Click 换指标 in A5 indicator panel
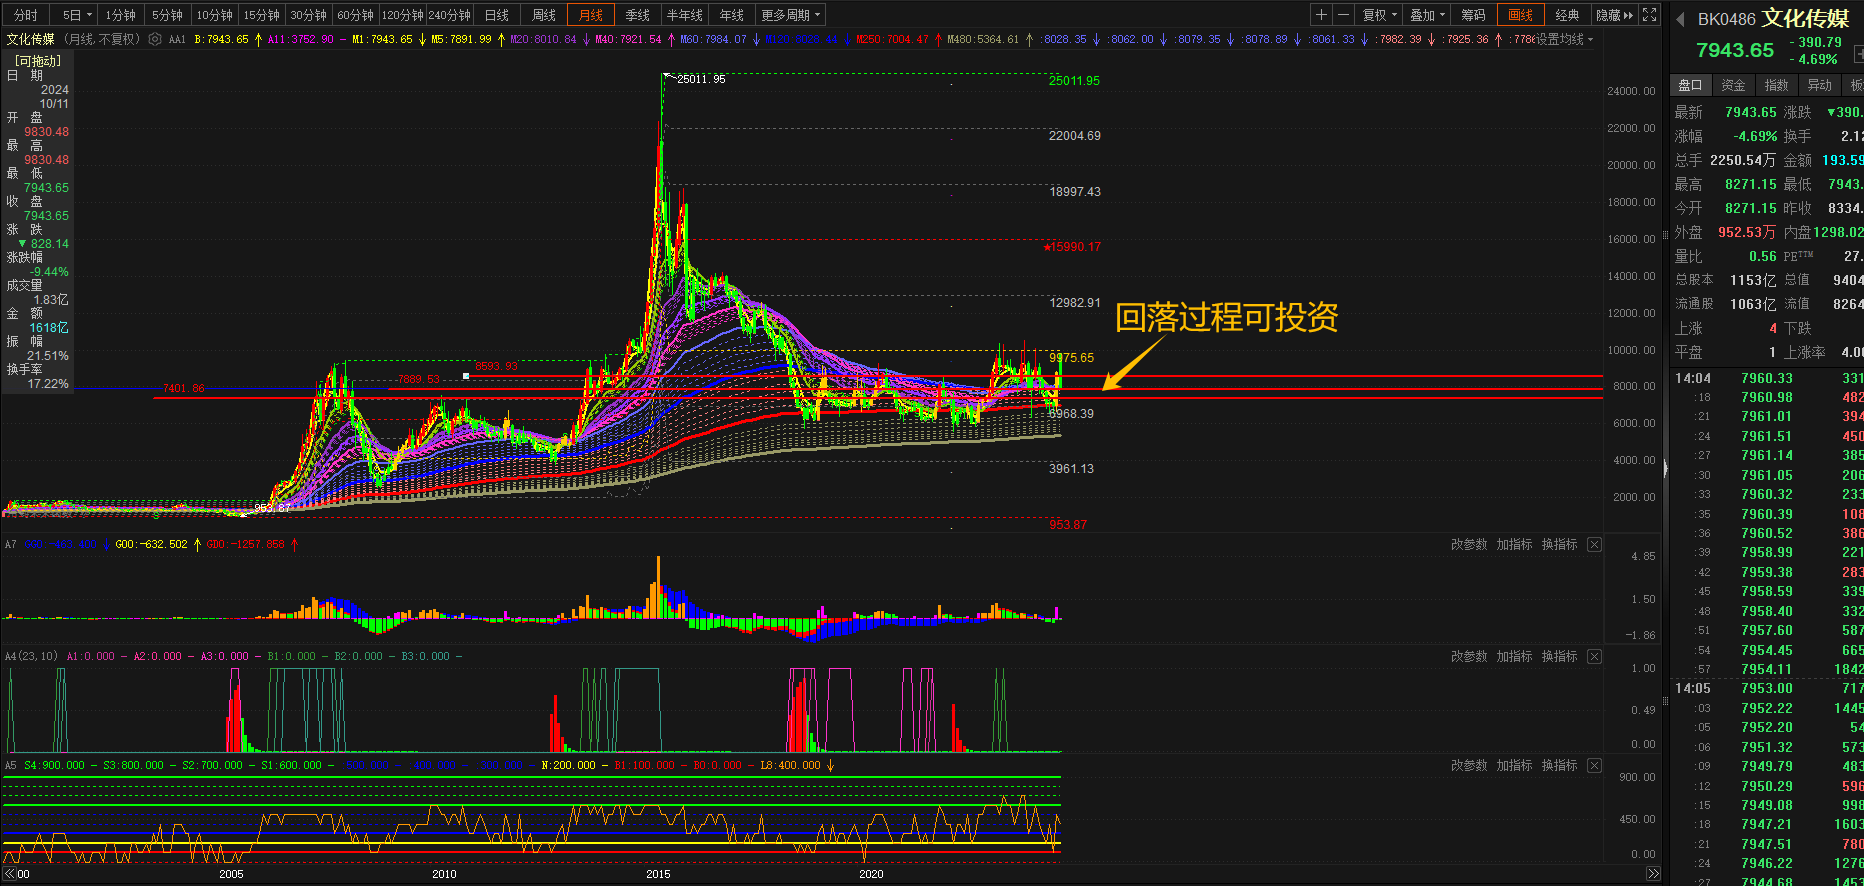1864x886 pixels. coord(1559,766)
